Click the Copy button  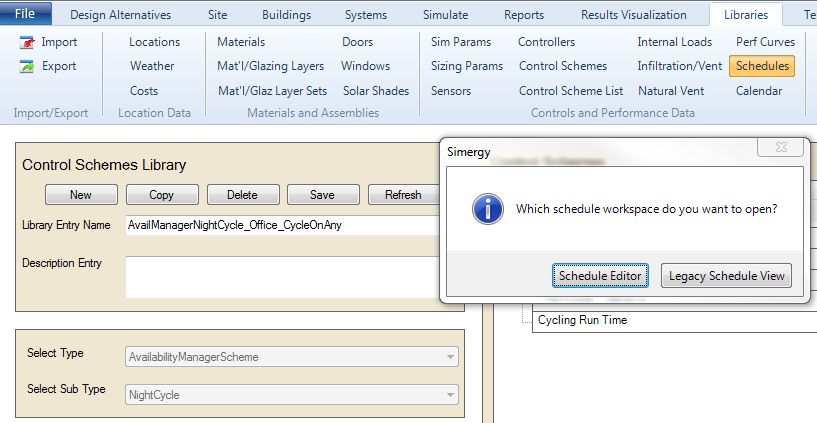click(162, 195)
